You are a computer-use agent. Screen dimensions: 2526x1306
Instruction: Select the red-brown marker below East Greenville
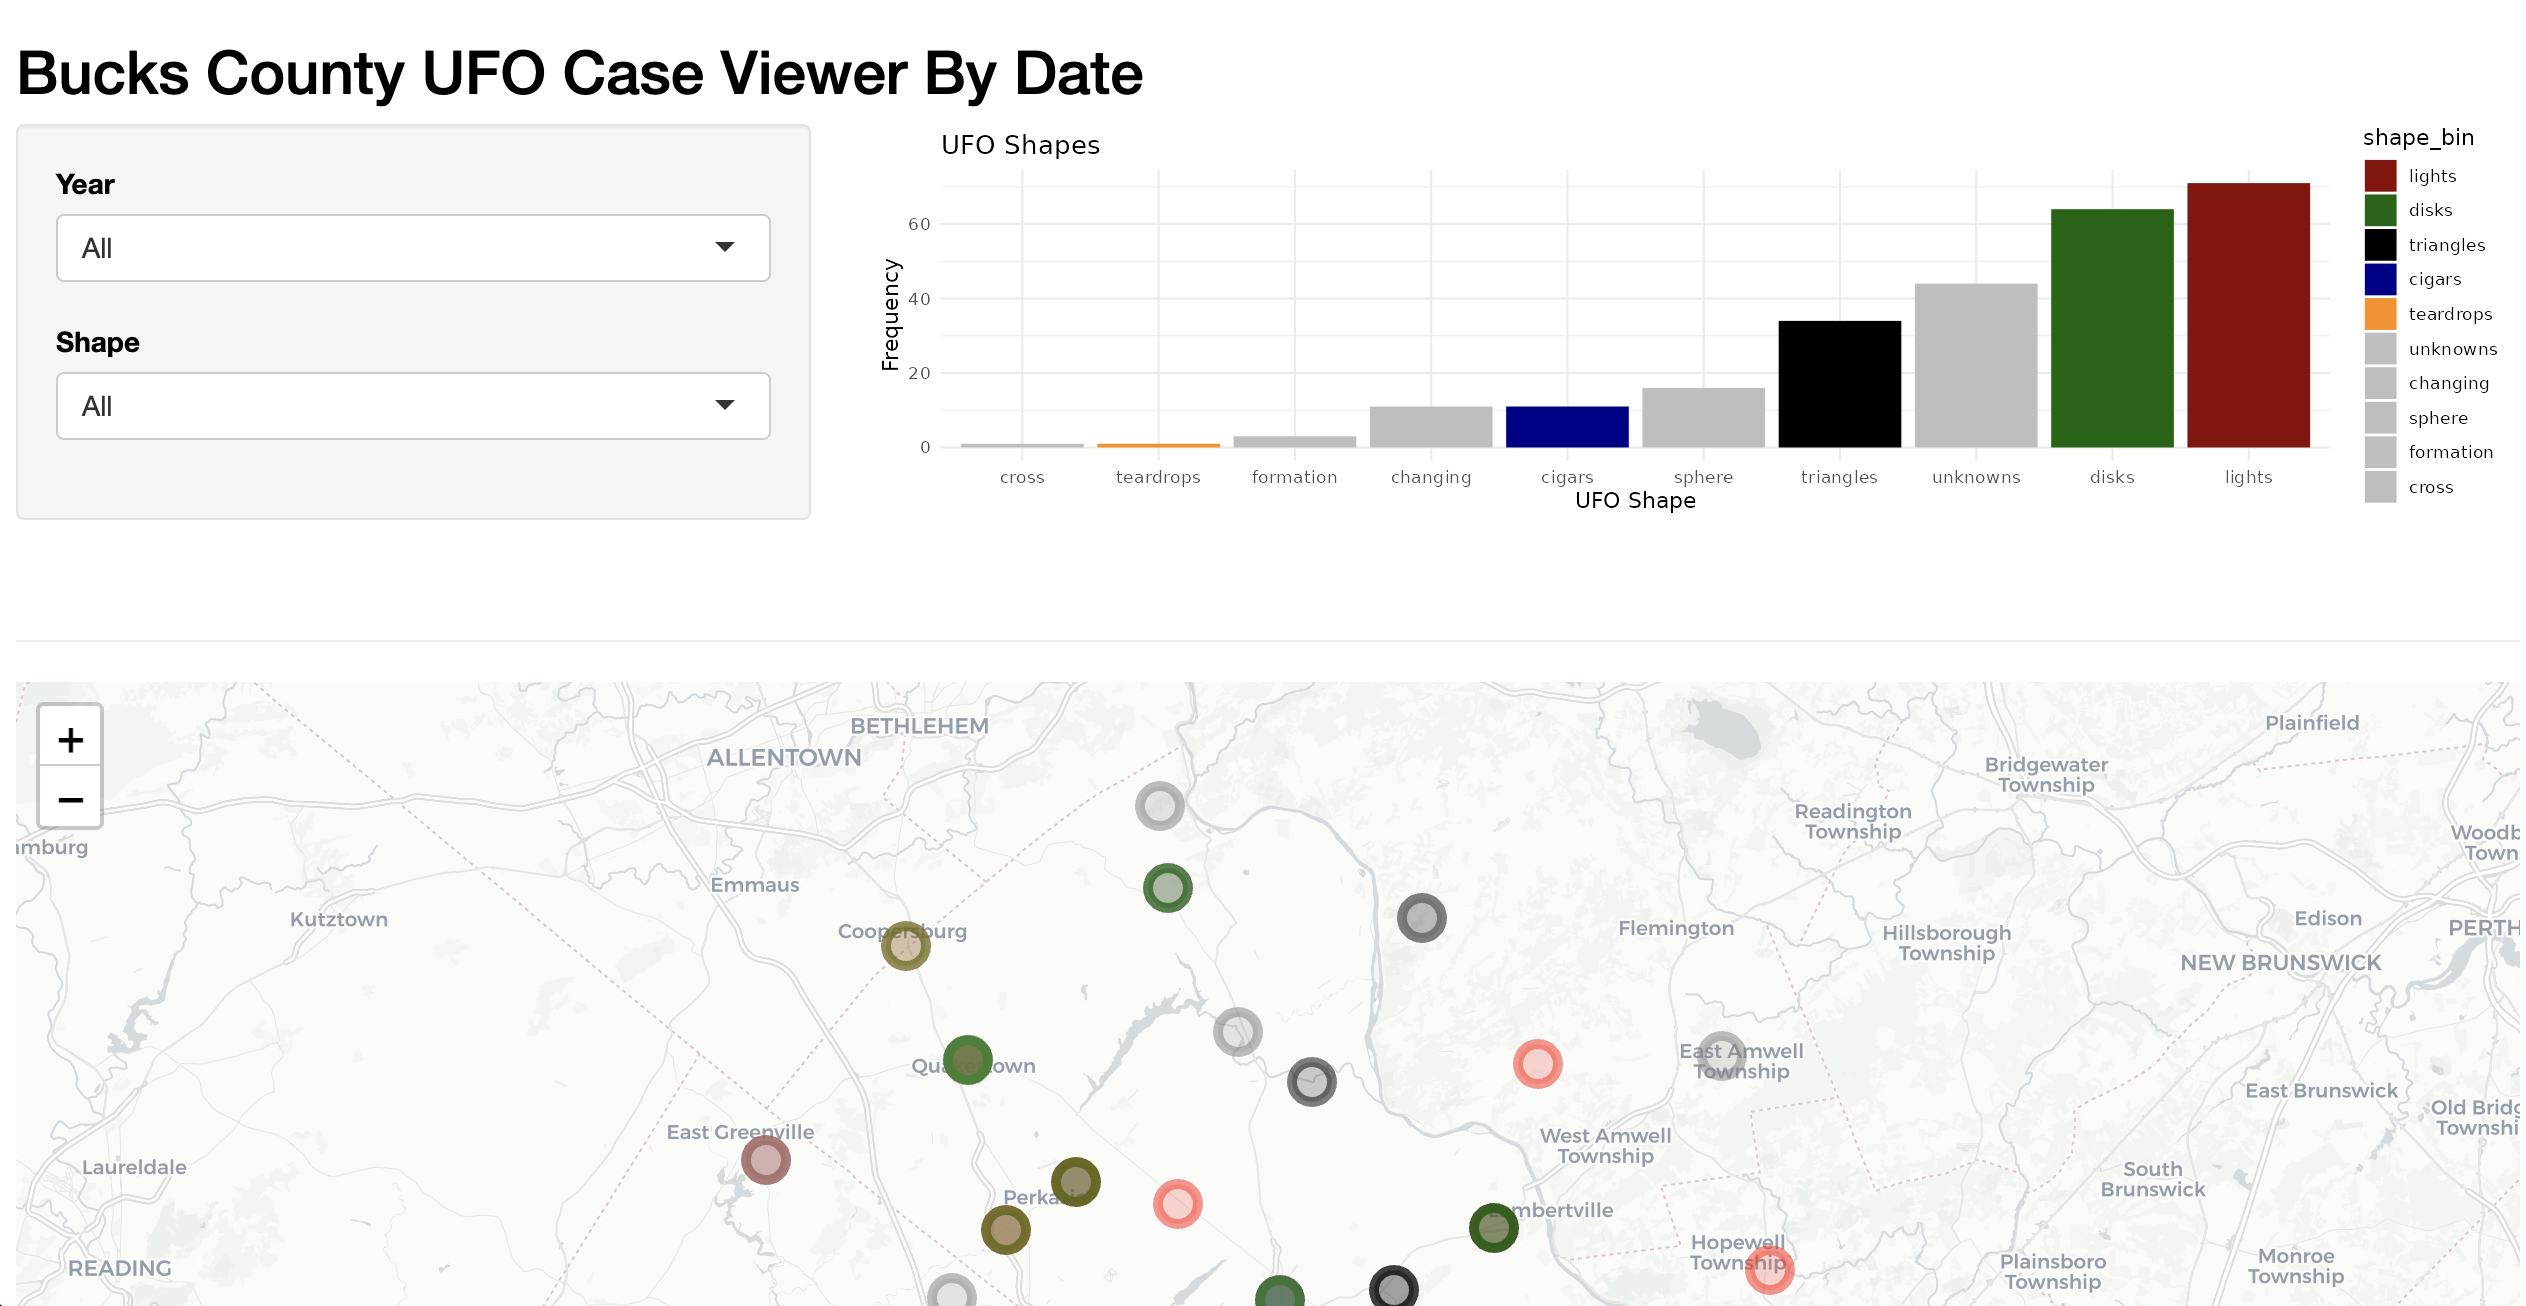tap(766, 1160)
